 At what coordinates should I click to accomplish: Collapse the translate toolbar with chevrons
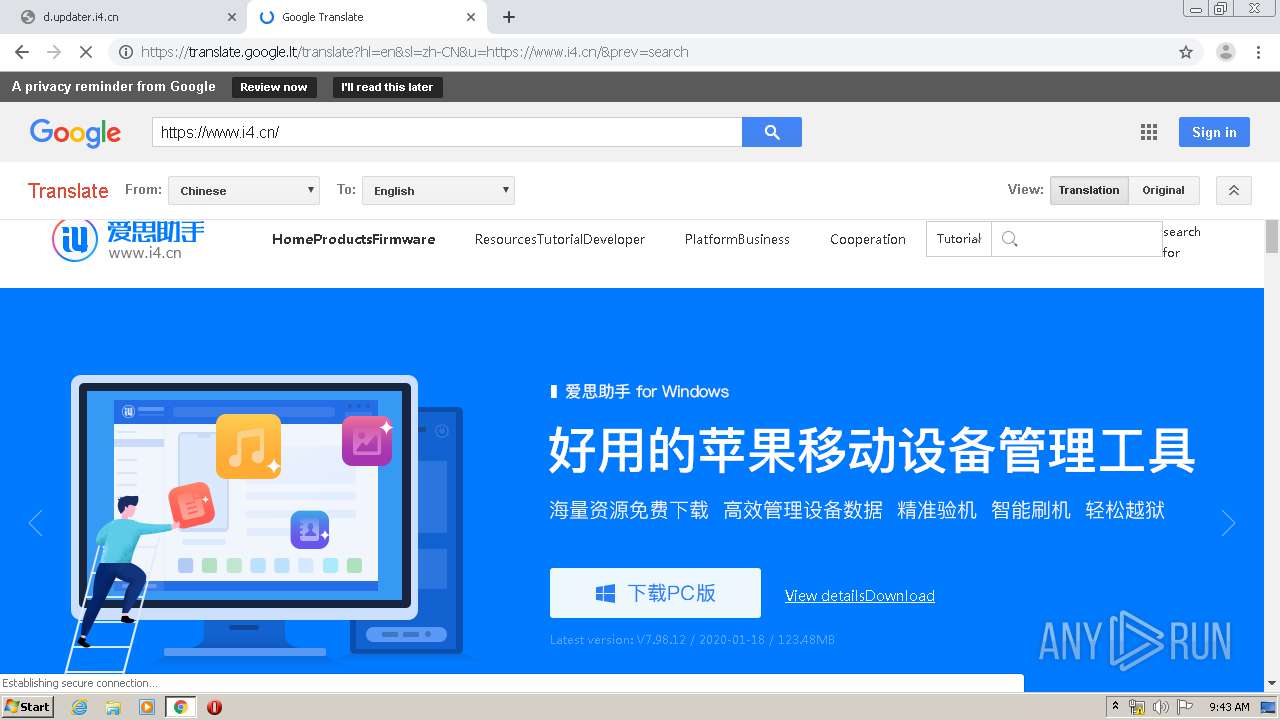pos(1234,190)
